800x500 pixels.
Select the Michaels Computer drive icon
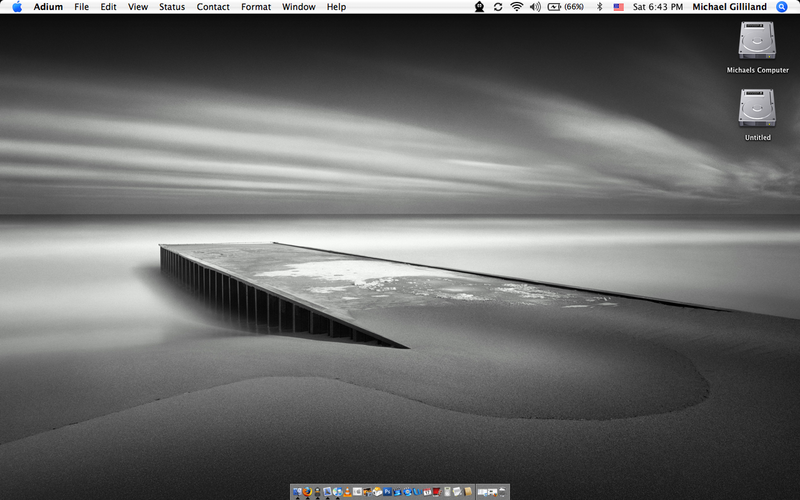coord(757,41)
